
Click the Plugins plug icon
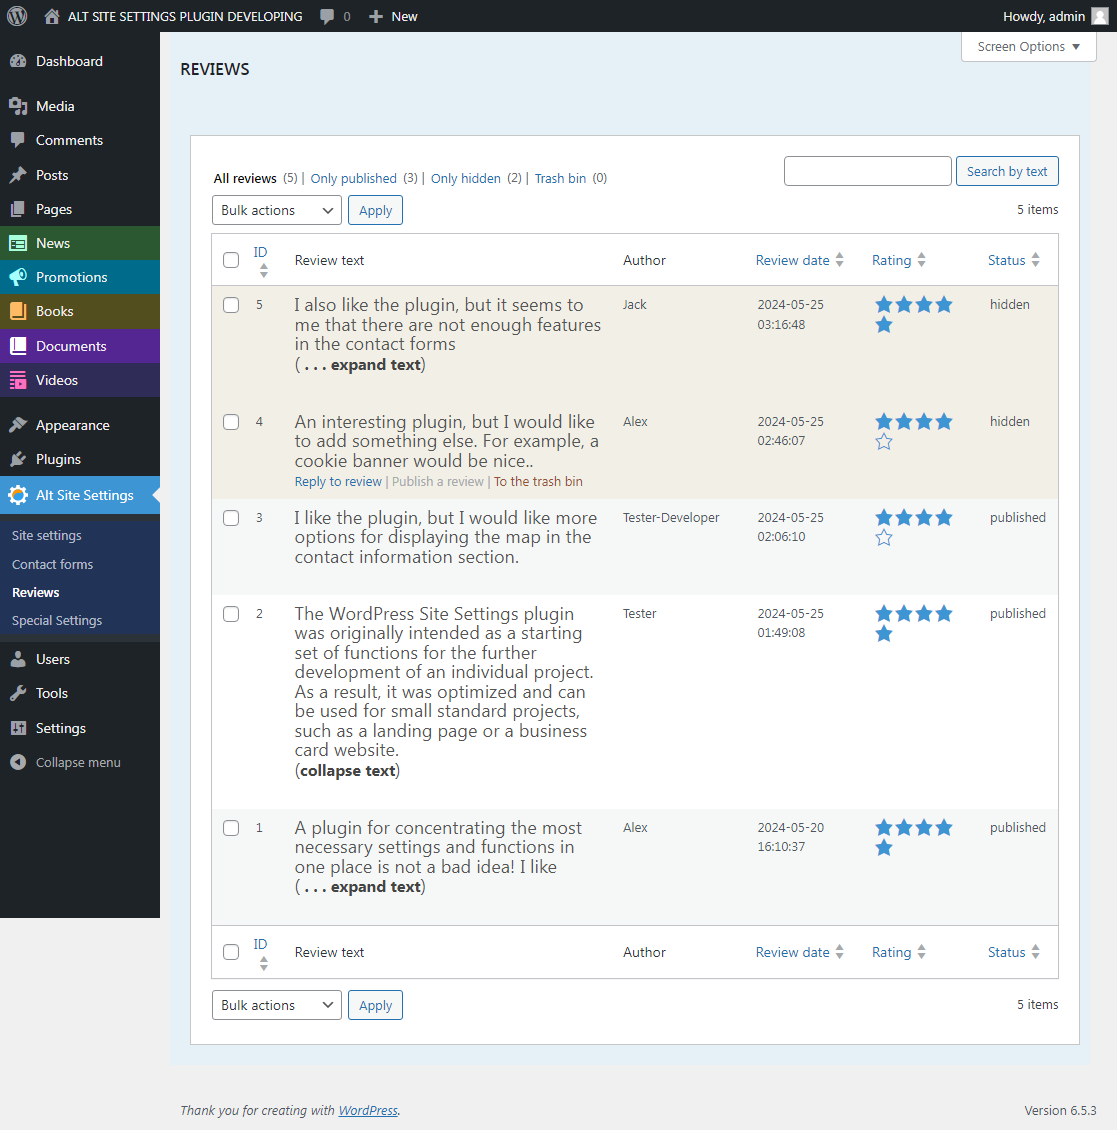(18, 459)
